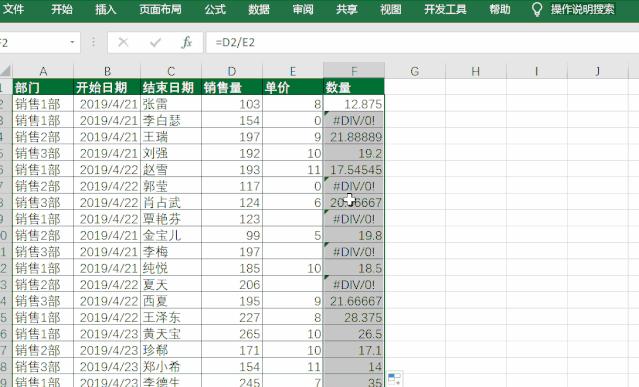Select #DIV/0! cell in 李白瑟 row
The width and height of the screenshot is (639, 387).
pyautogui.click(x=354, y=120)
